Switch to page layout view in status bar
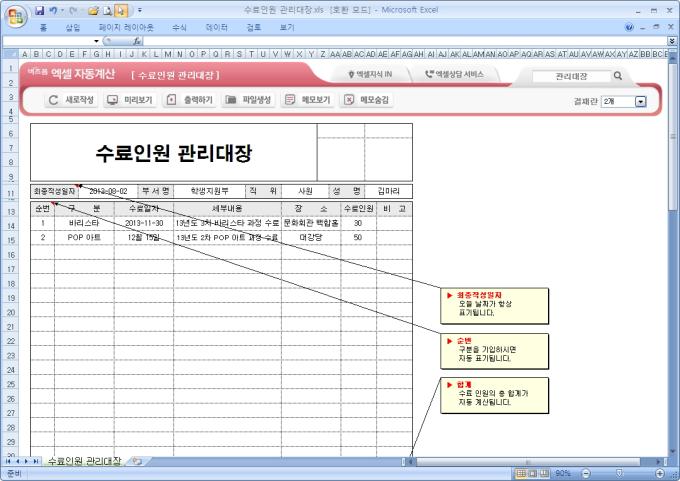This screenshot has width=680, height=481. click(533, 473)
